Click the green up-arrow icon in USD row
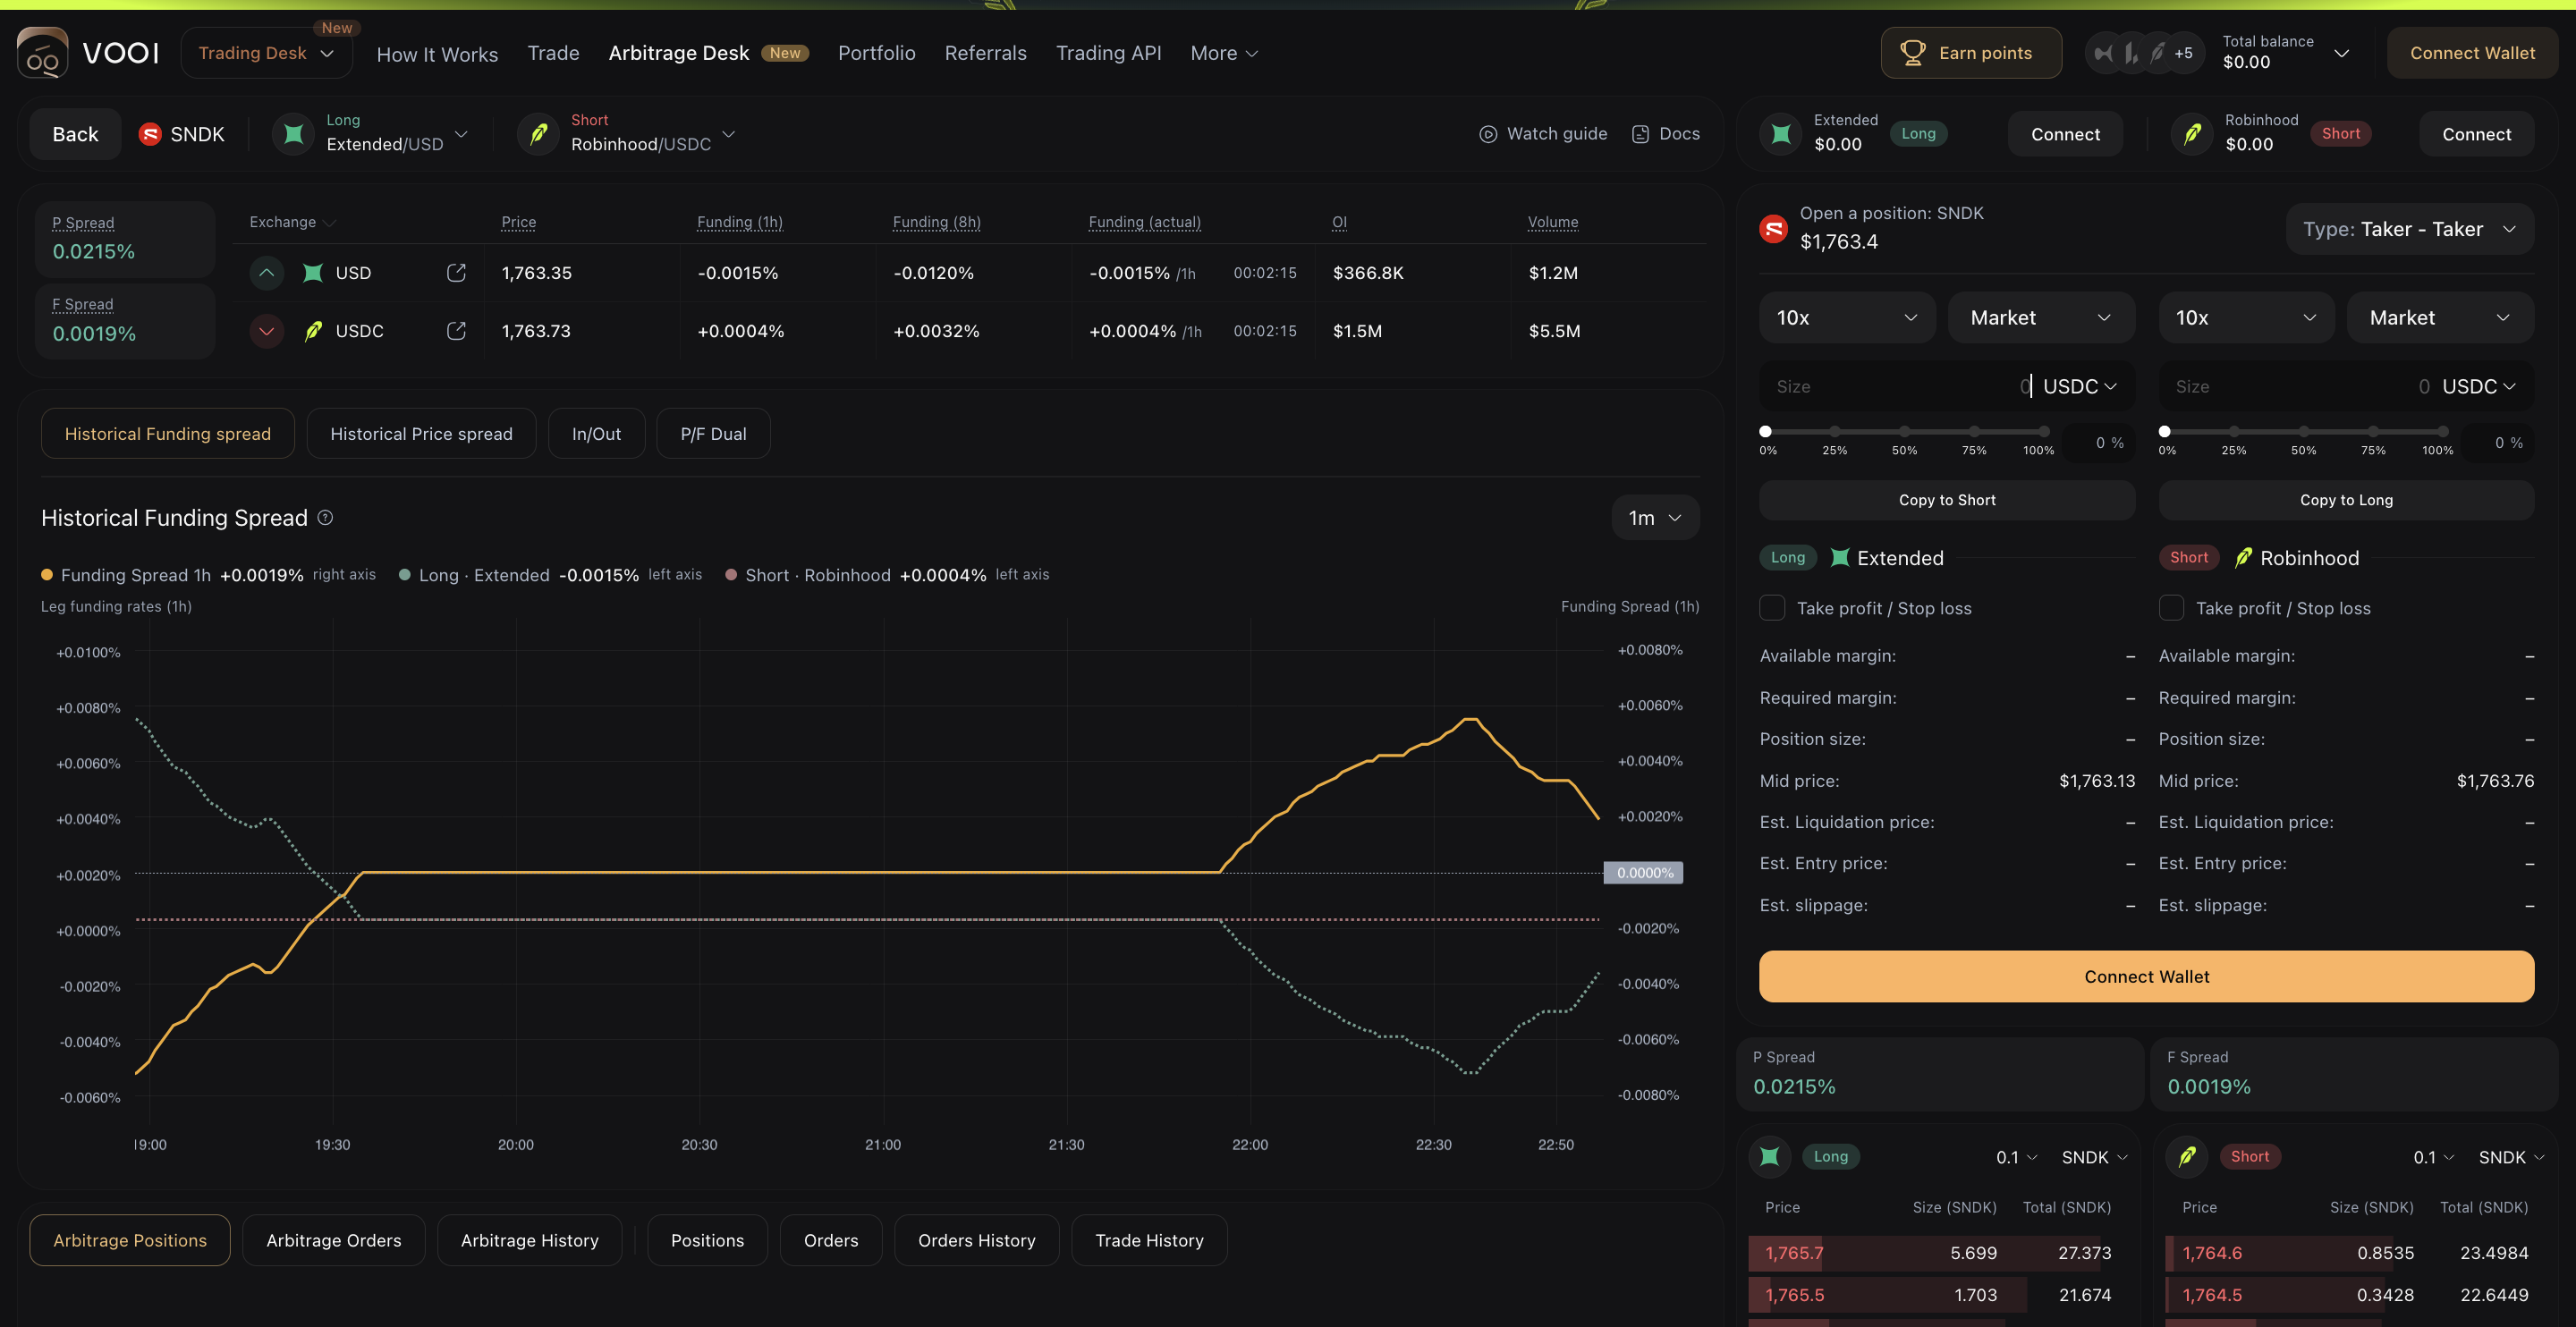This screenshot has height=1327, width=2576. [x=266, y=273]
